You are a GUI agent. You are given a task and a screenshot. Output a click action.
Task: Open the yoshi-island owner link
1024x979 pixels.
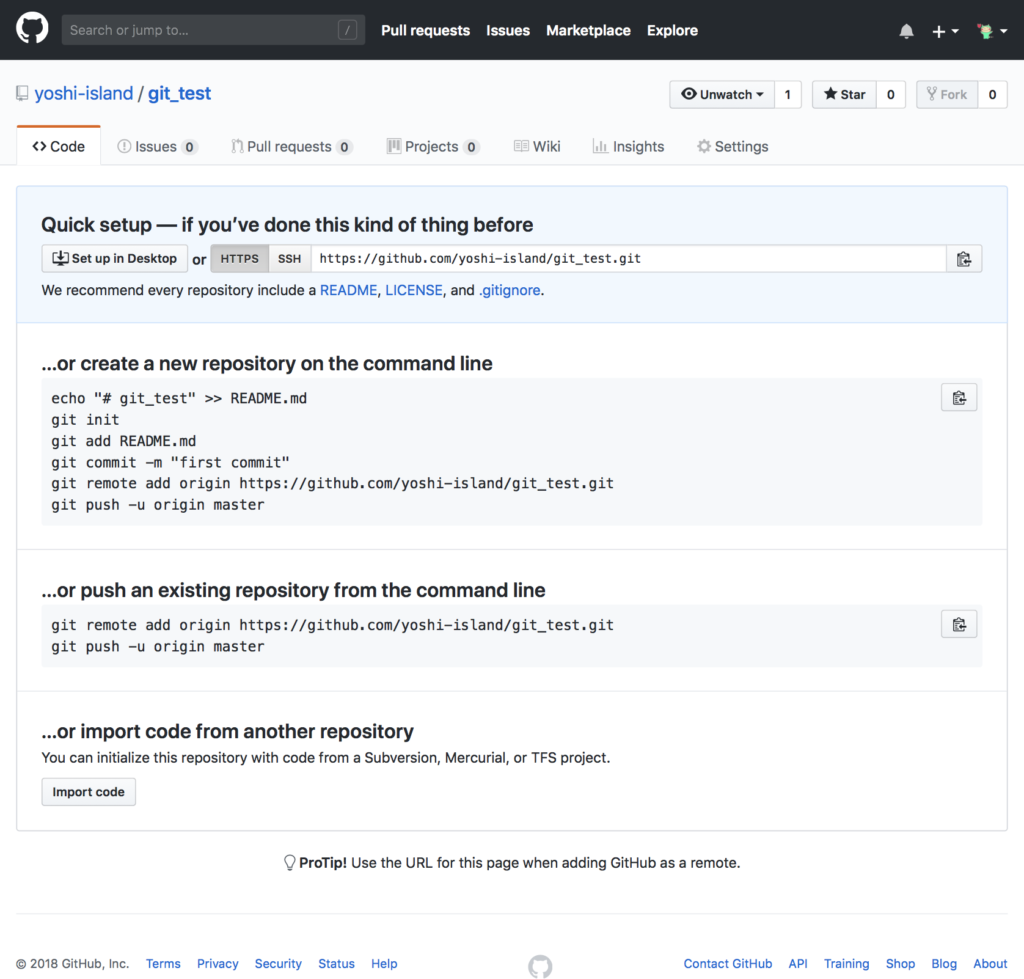pos(84,93)
